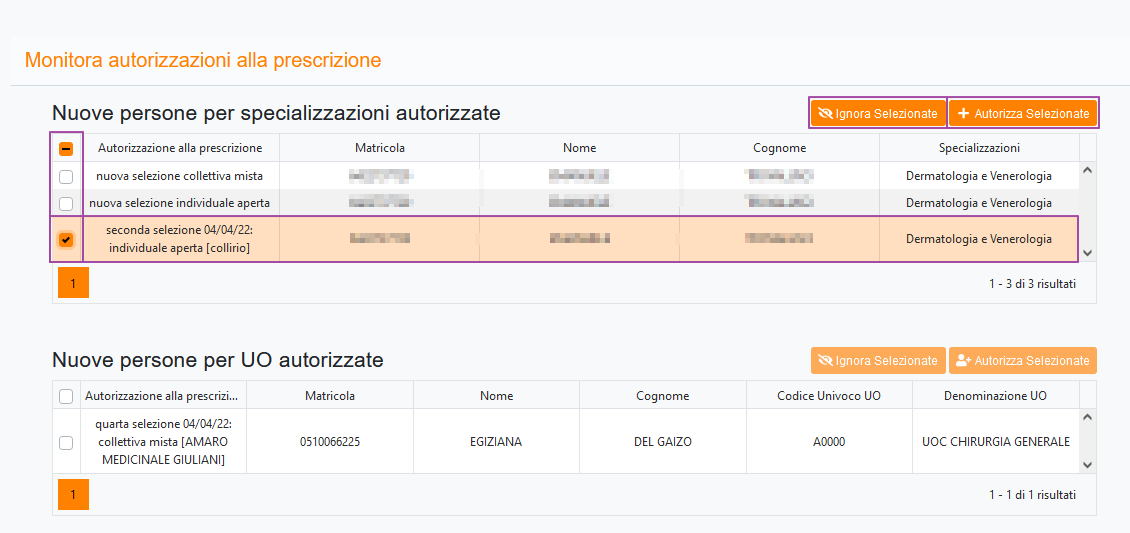This screenshot has height=533, width=1130.
Task: Check the 'nuova selezione individuale aperta' row checkbox
Action: click(x=66, y=204)
